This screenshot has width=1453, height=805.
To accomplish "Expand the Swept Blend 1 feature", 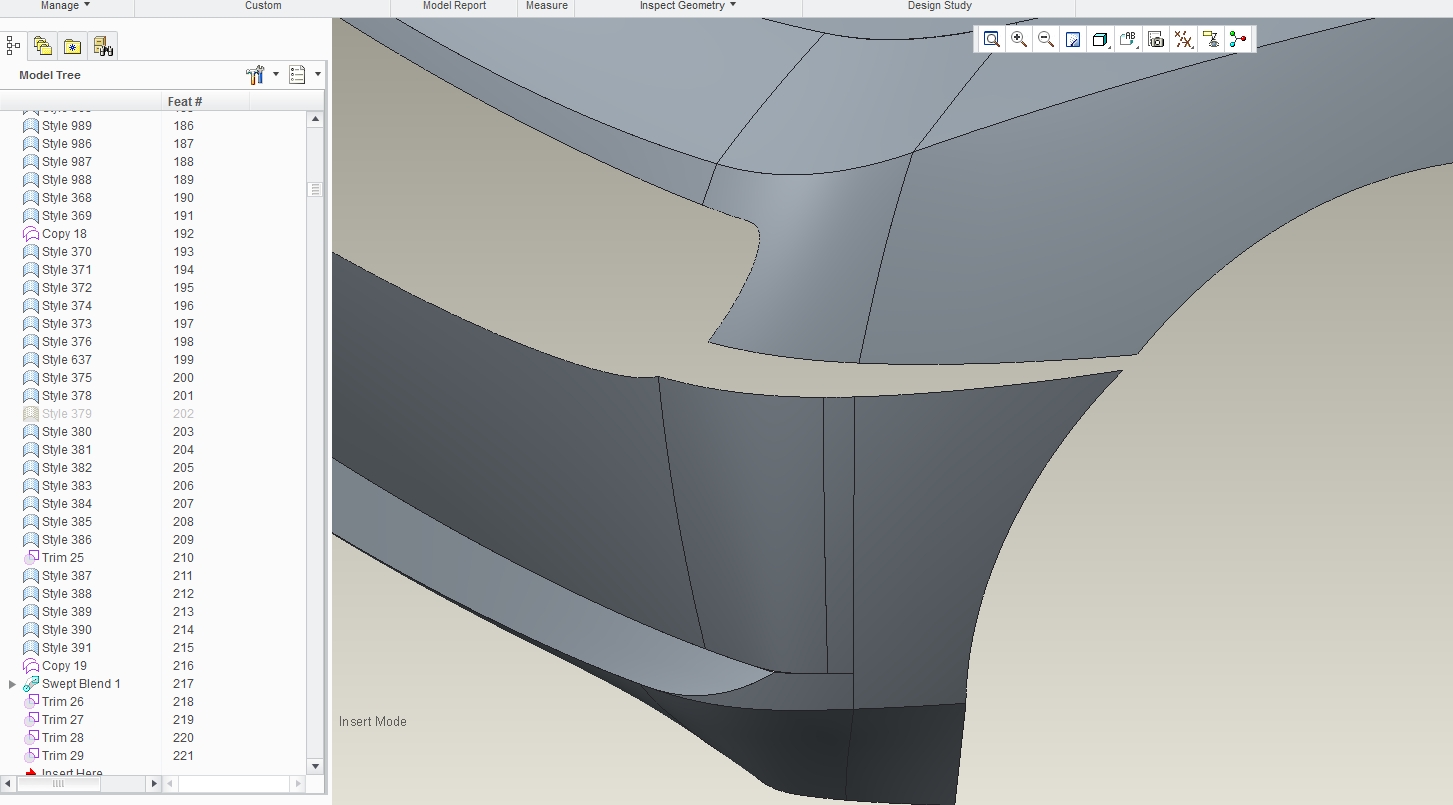I will [x=12, y=684].
